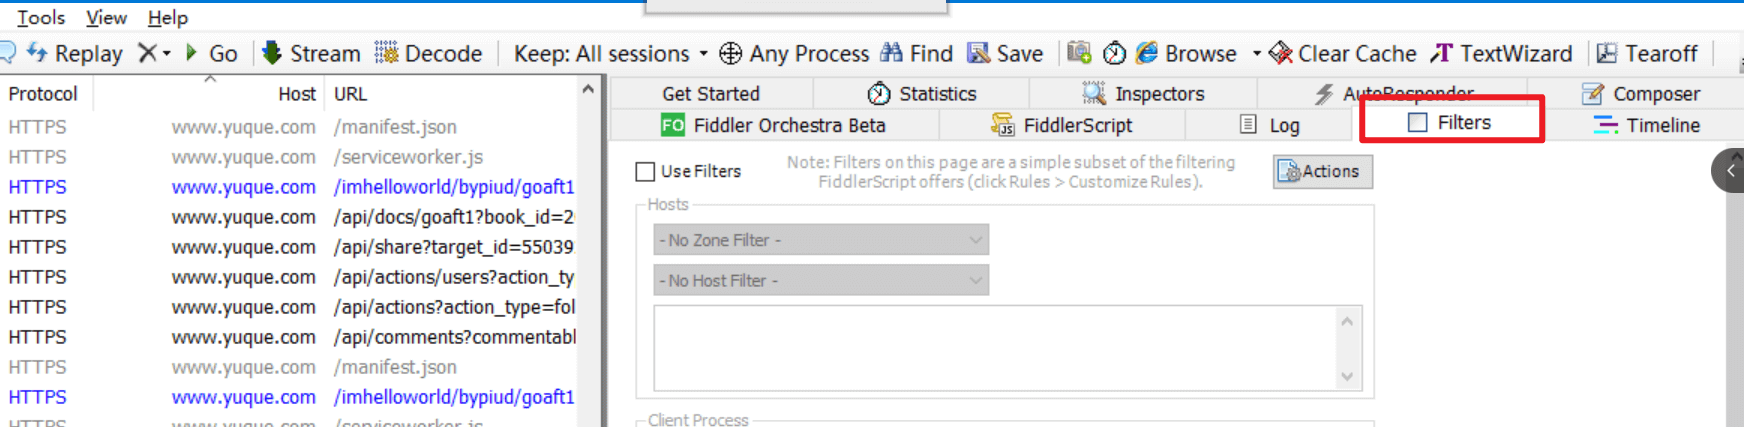Open the No Zone Filter dropdown

point(820,240)
